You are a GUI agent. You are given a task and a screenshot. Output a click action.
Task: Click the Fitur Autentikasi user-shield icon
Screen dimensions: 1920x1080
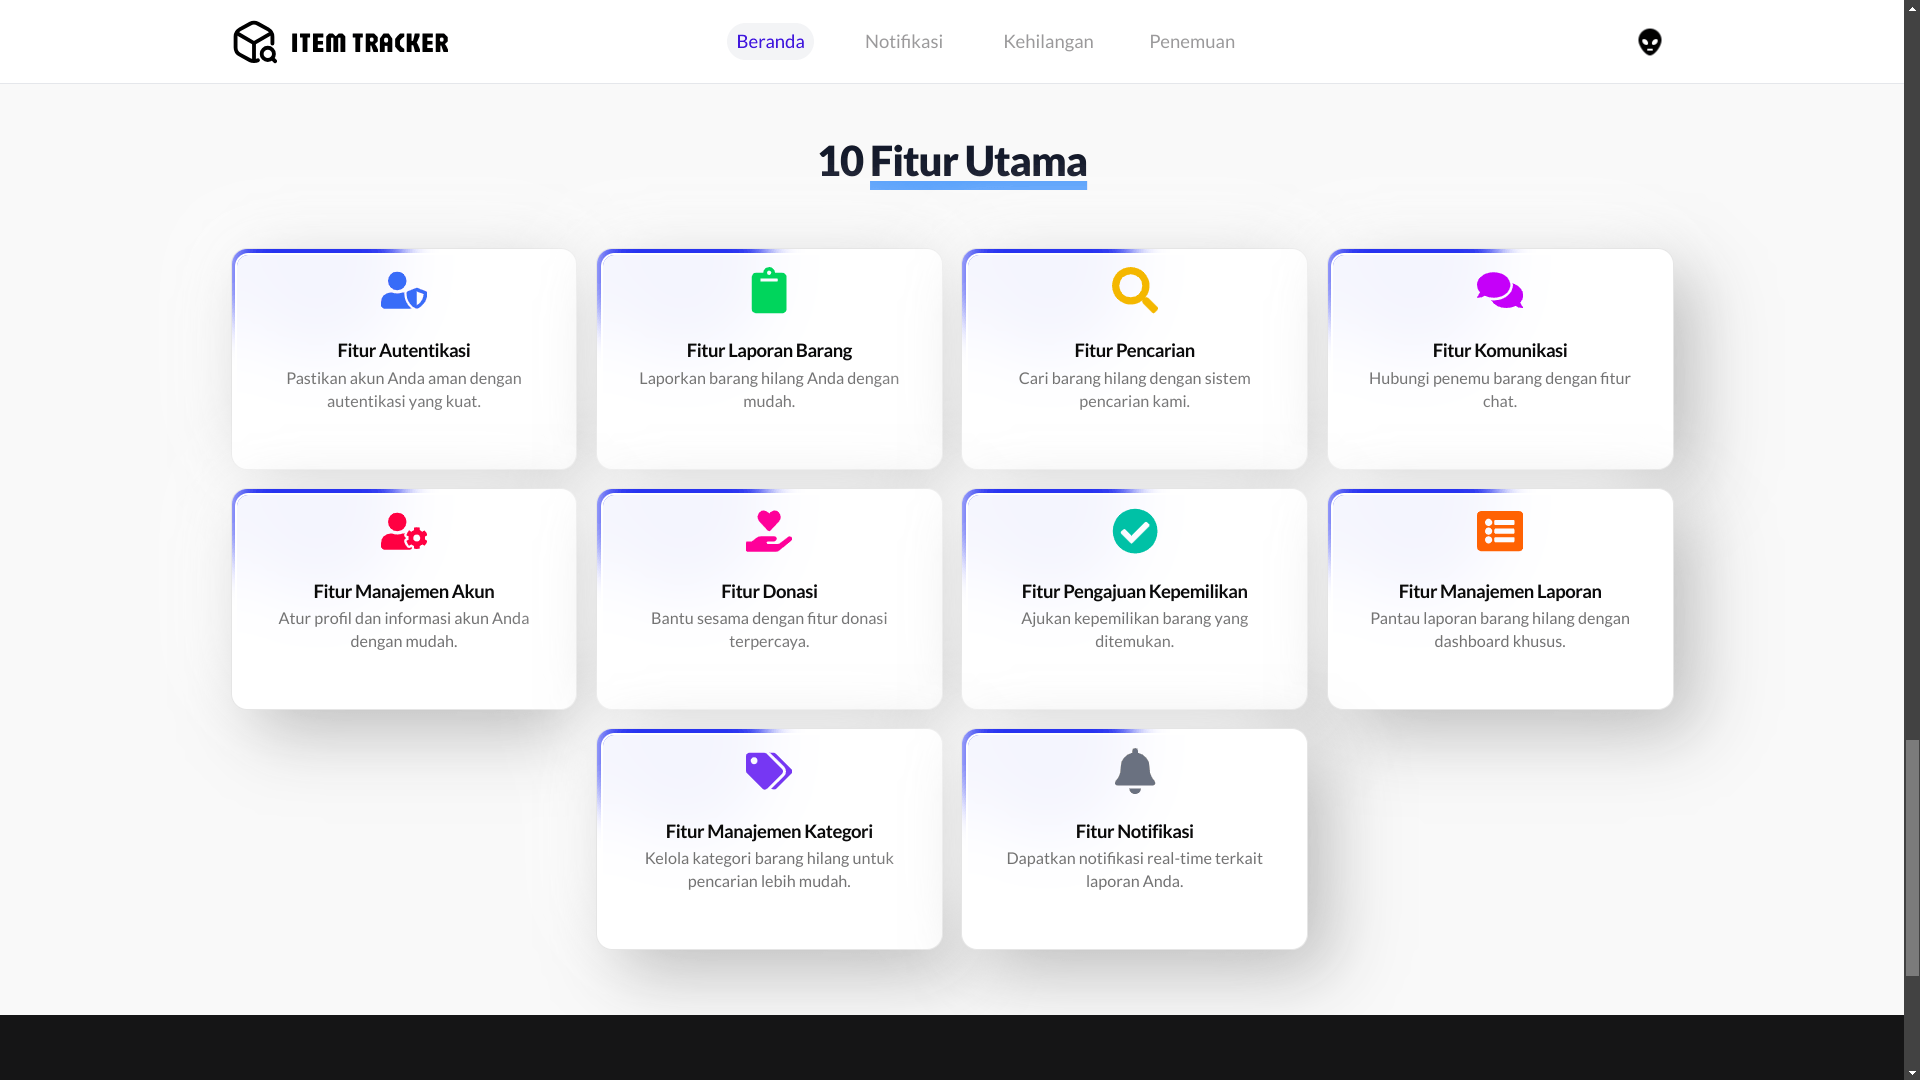click(403, 290)
